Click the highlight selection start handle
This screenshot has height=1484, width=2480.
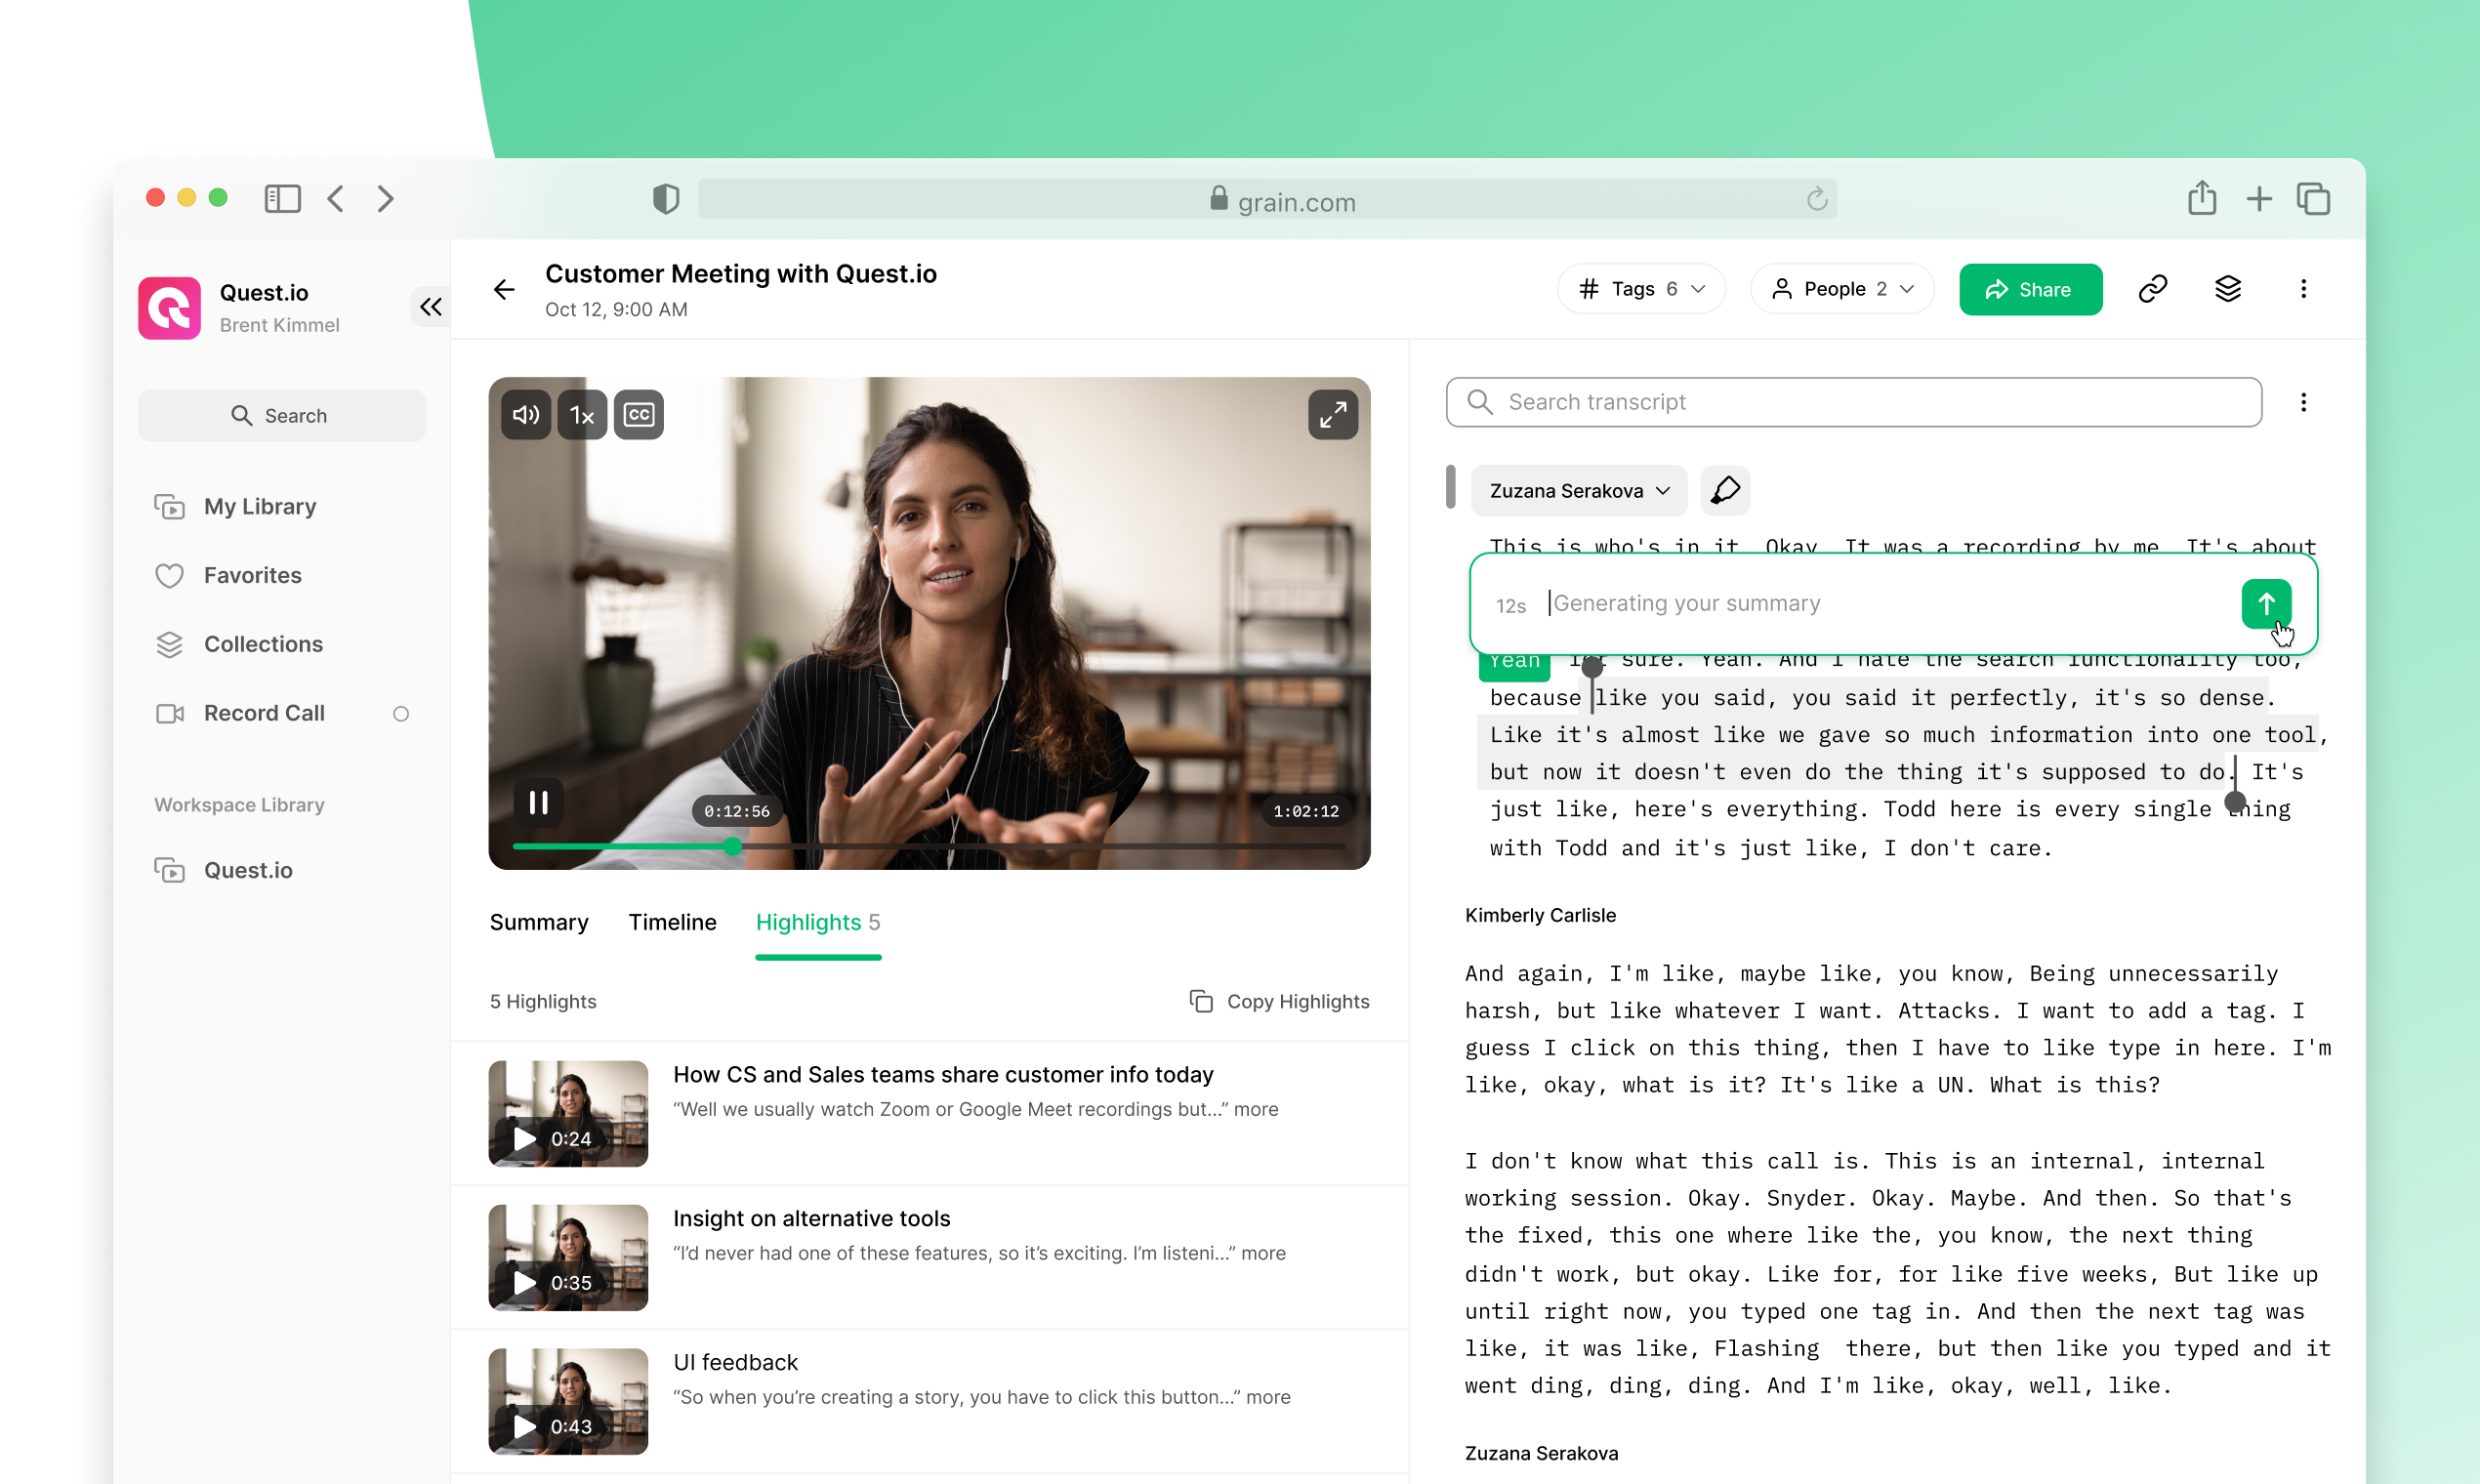coord(1592,667)
